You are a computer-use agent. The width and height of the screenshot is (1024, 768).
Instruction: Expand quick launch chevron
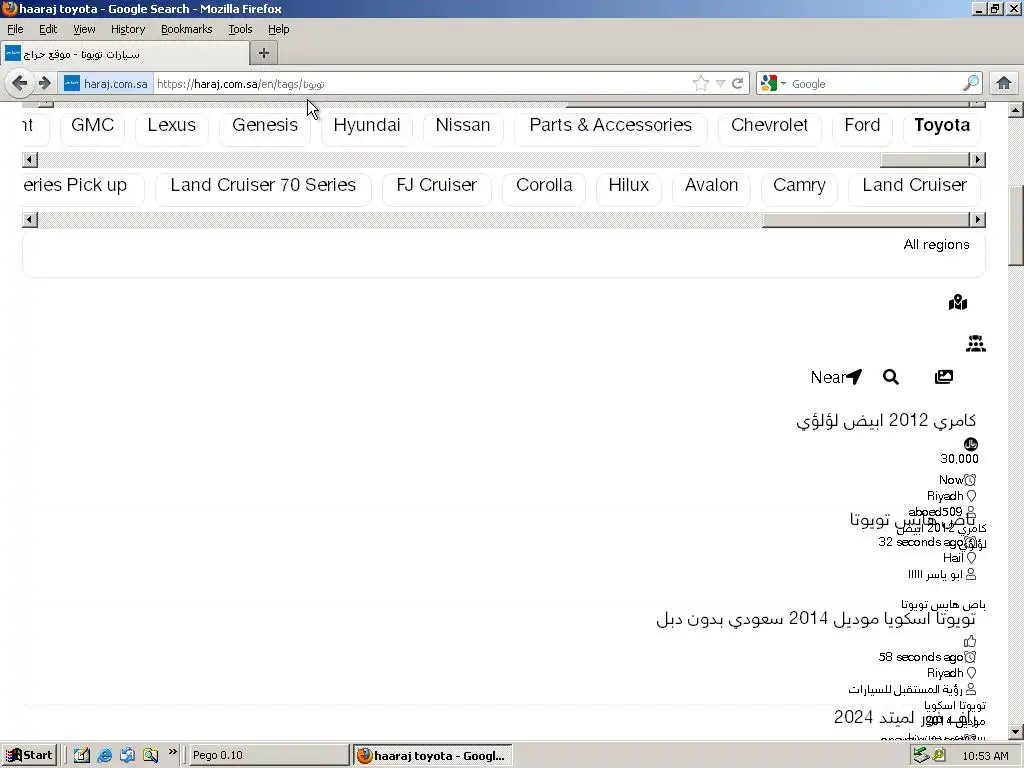(x=172, y=752)
